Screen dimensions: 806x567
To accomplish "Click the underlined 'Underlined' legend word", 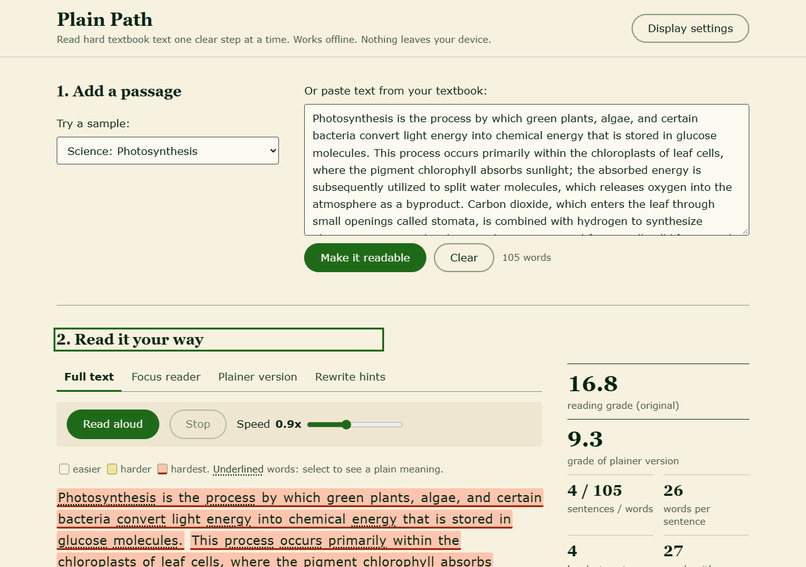I will [x=238, y=469].
